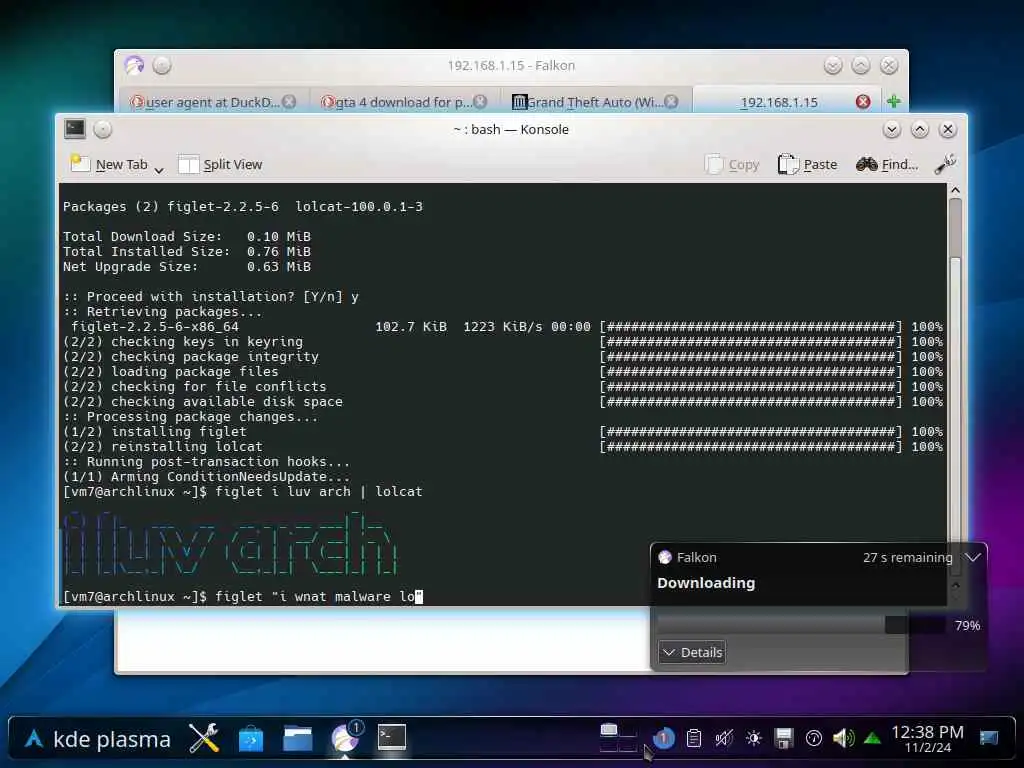Click the '27 s remaining' text

[x=907, y=557]
